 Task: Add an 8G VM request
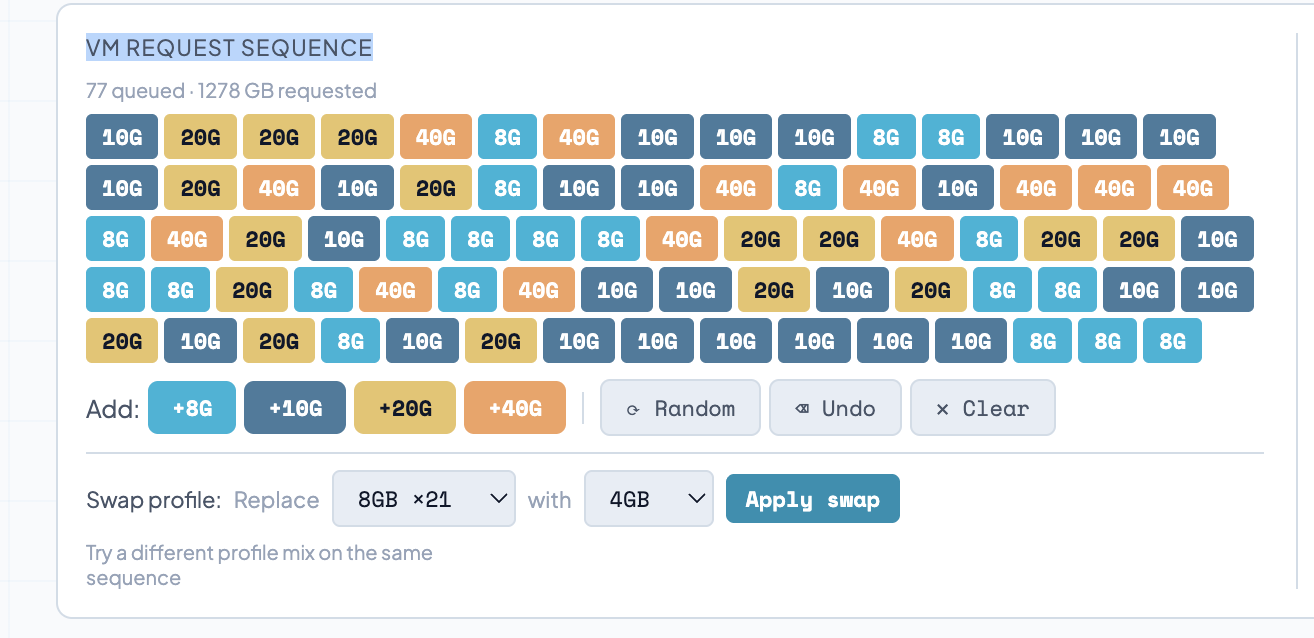[x=192, y=408]
